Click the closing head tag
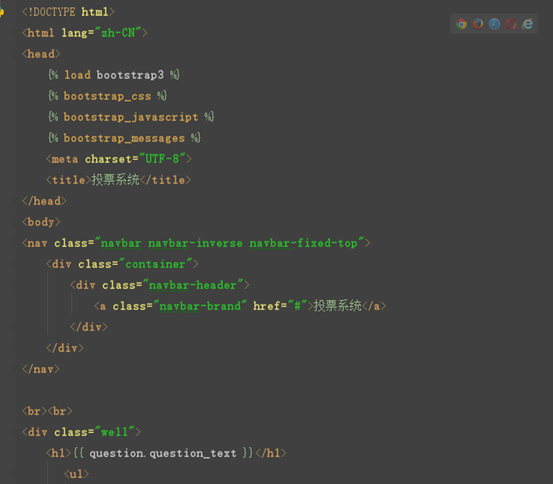Image resolution: width=553 pixels, height=484 pixels. pos(44,201)
